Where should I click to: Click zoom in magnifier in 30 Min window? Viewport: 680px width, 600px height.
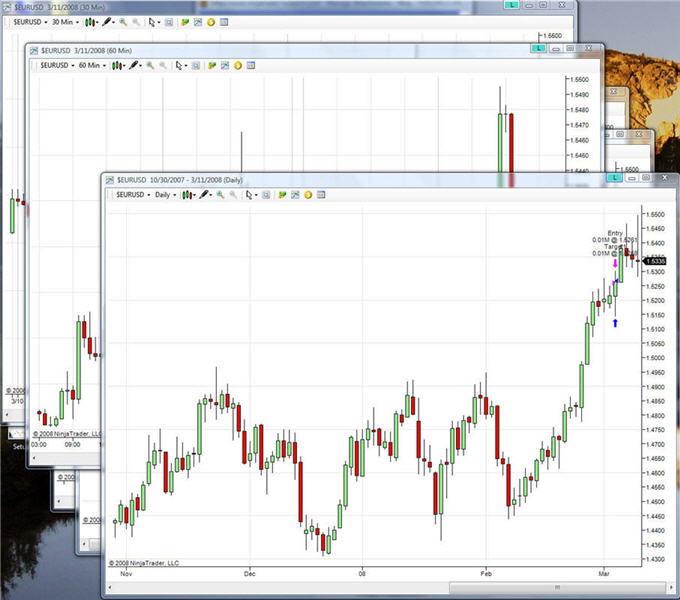point(123,22)
